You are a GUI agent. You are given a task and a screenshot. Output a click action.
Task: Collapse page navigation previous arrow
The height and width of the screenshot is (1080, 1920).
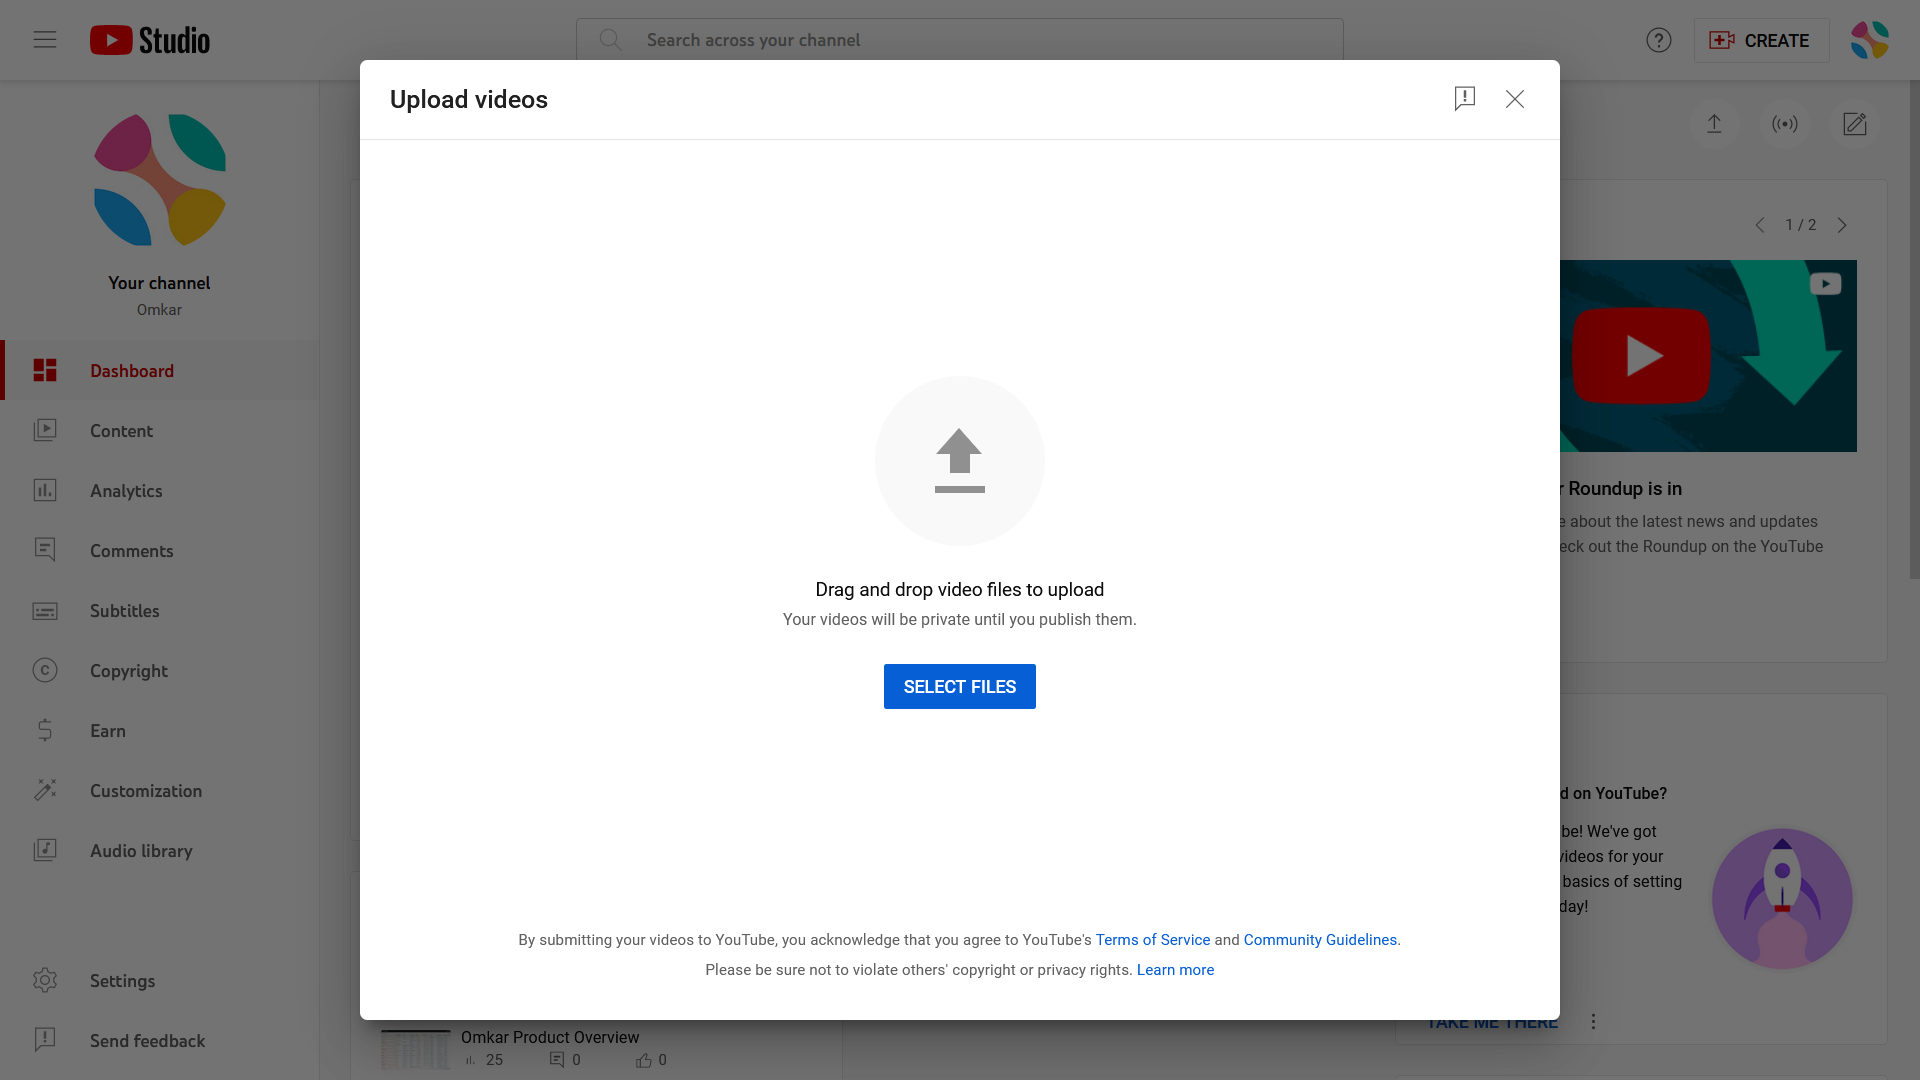(x=1760, y=224)
